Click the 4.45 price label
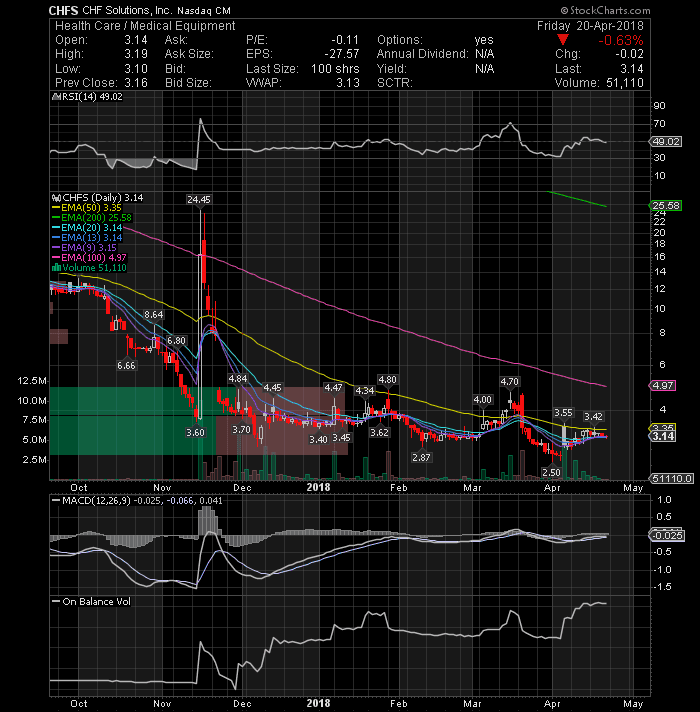This screenshot has width=700, height=712. [272, 388]
